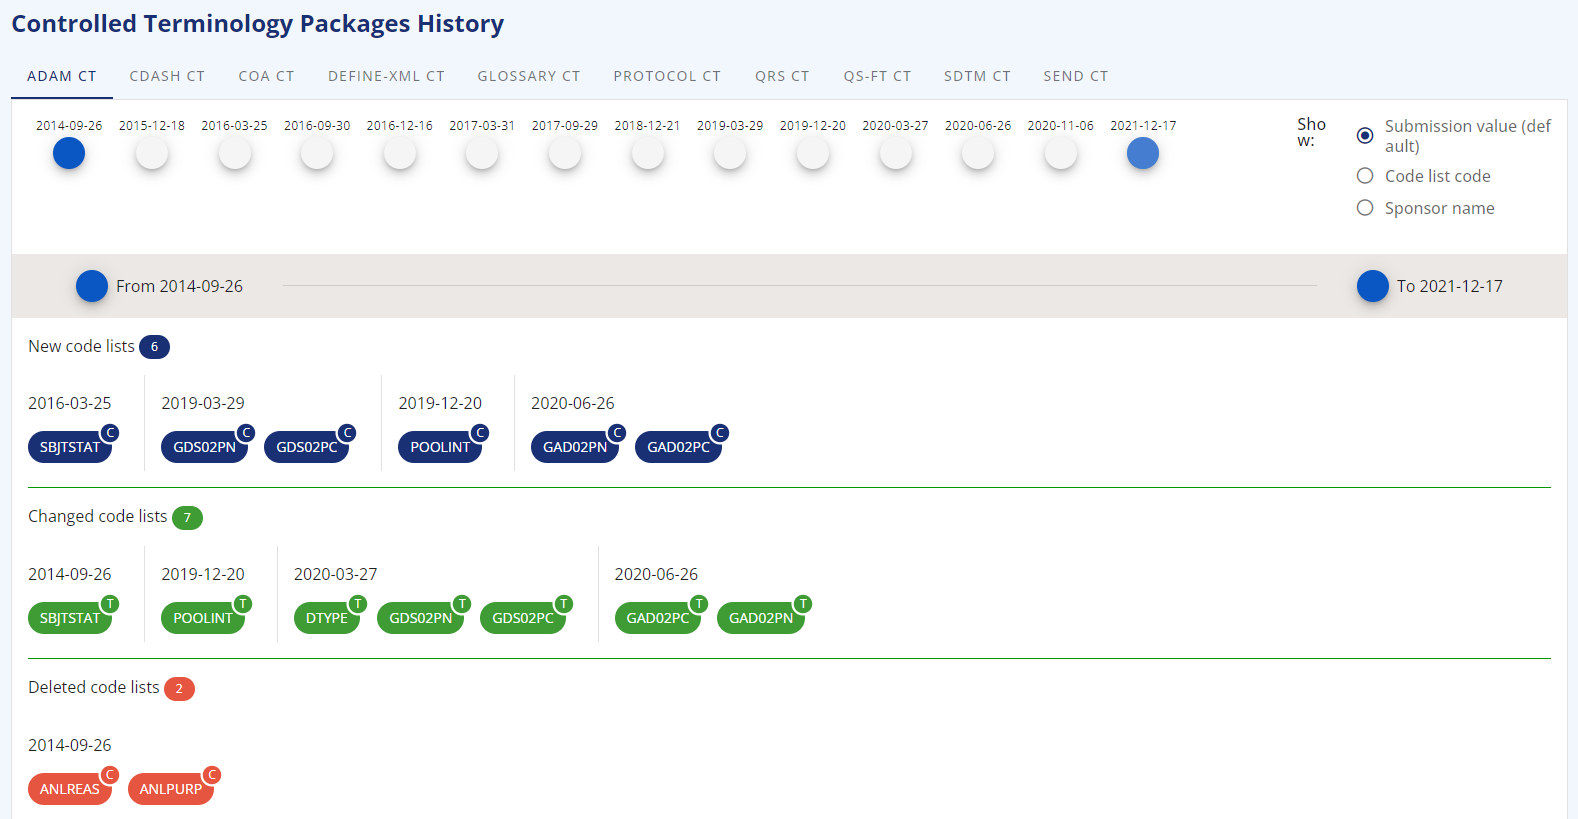Screen dimensions: 1578x819
Task: Open deleted code list ANLPURP chip
Action: pos(171,789)
